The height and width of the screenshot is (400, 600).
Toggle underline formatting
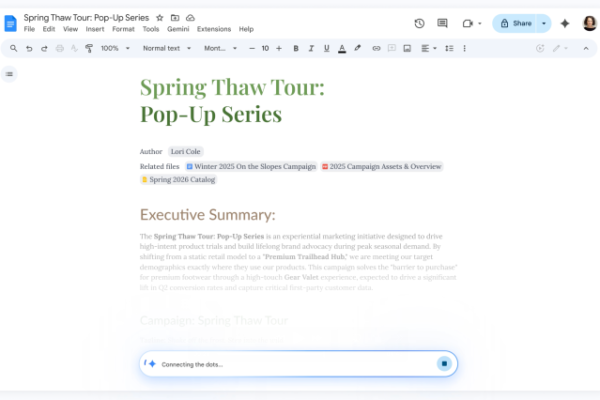coord(326,48)
